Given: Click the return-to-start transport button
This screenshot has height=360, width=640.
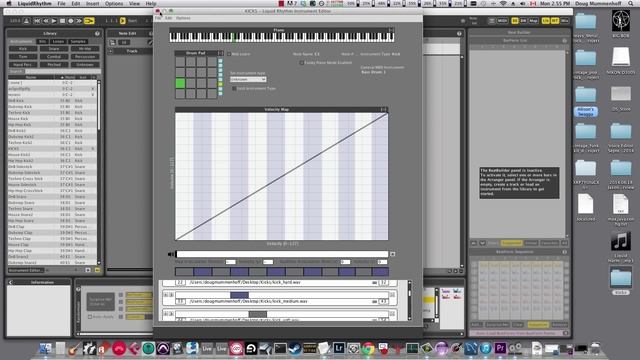Looking at the screenshot, I should tap(37, 21).
